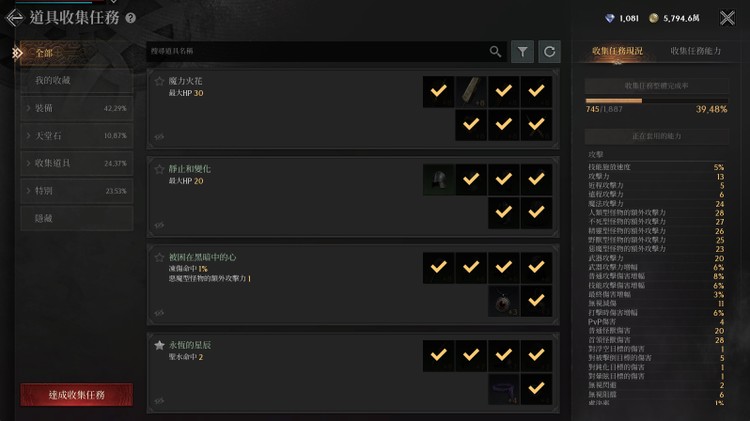
Task: Click the red 達成收集任務 button
Action: point(77,395)
